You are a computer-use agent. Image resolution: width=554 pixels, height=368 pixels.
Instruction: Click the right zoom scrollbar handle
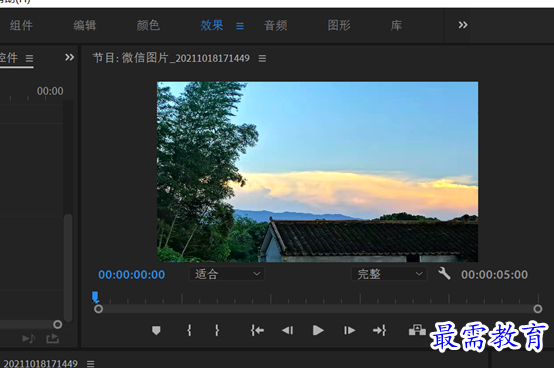[538, 309]
